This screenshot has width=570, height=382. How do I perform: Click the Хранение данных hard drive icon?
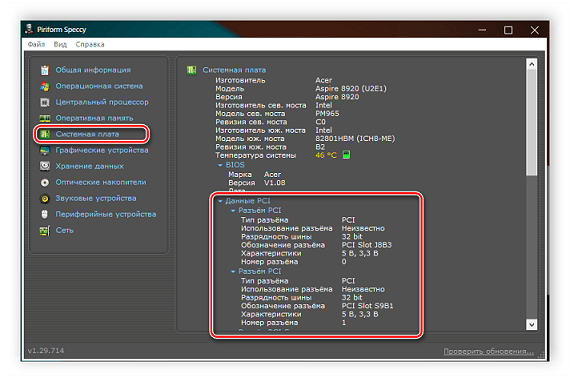(x=45, y=166)
